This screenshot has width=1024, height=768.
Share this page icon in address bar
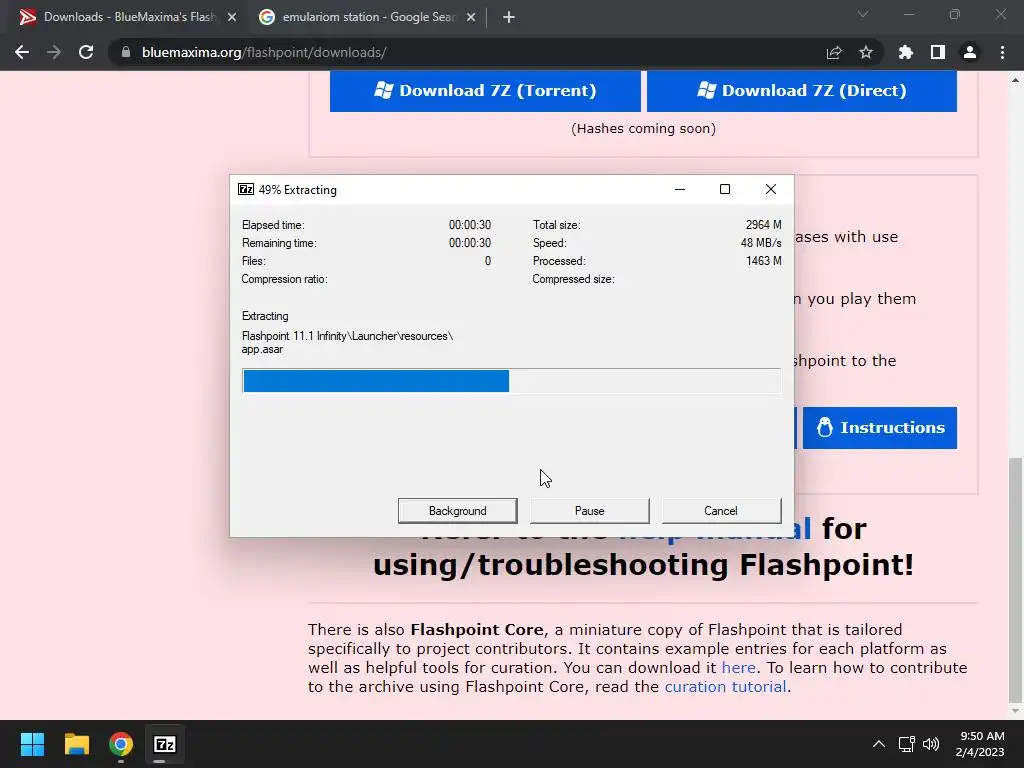834,52
